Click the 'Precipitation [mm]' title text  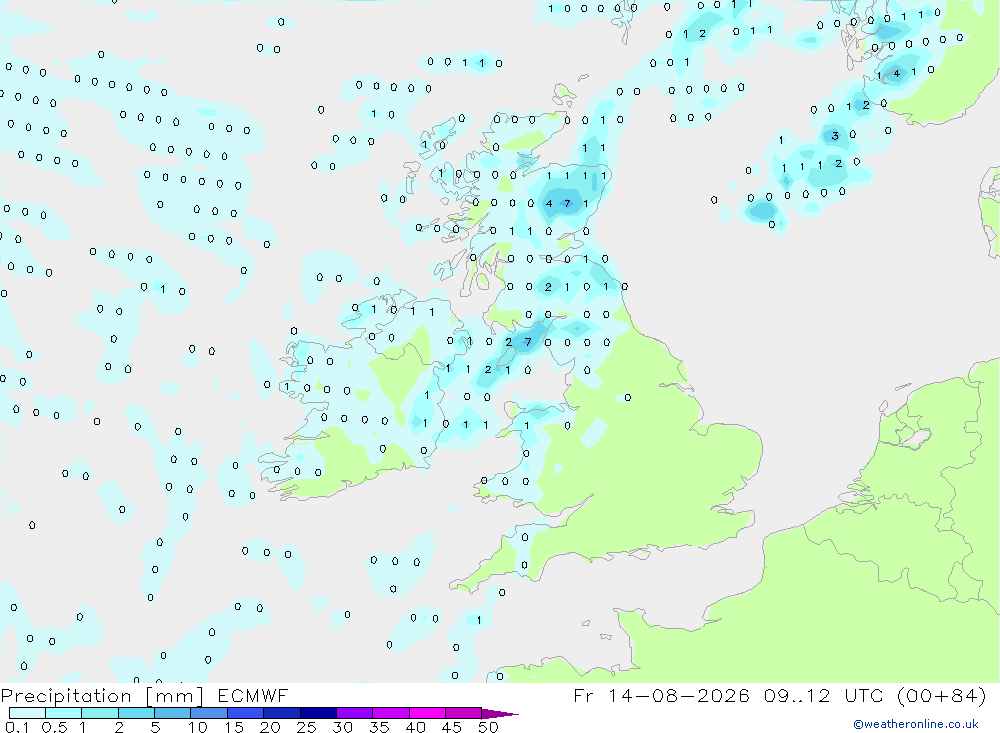click(102, 695)
